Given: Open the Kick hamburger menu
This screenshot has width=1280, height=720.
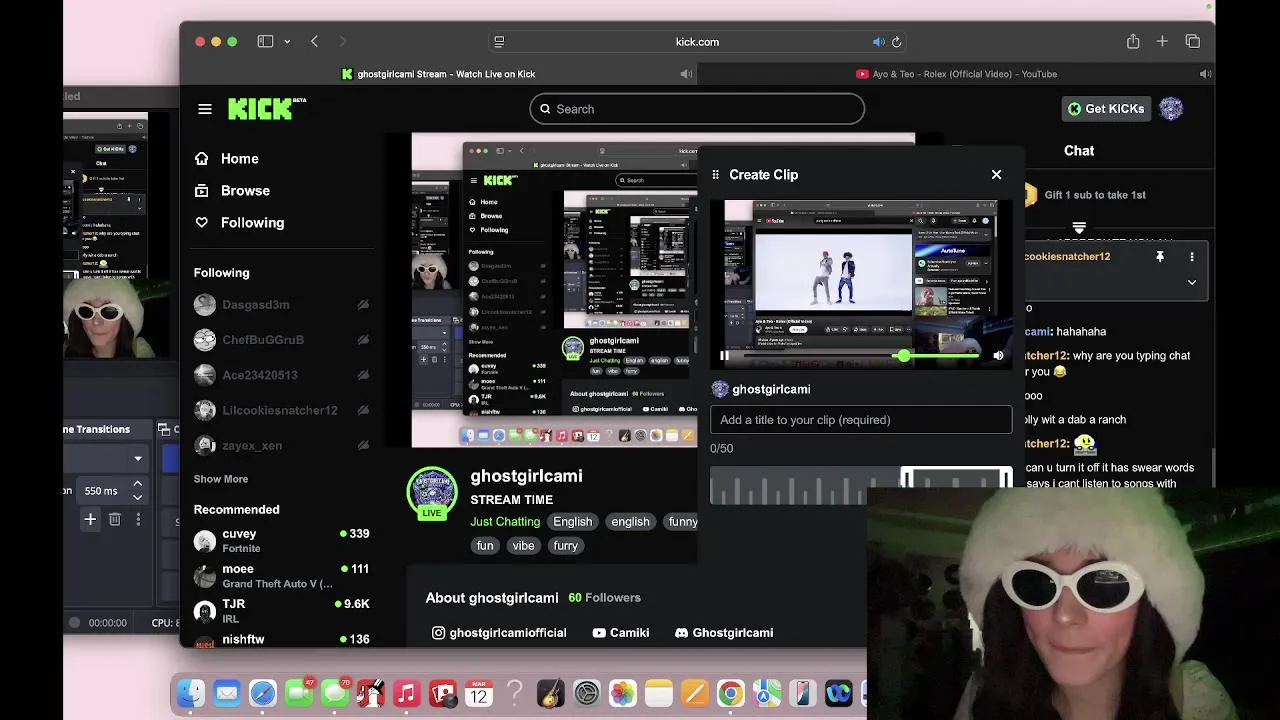Looking at the screenshot, I should (x=205, y=109).
